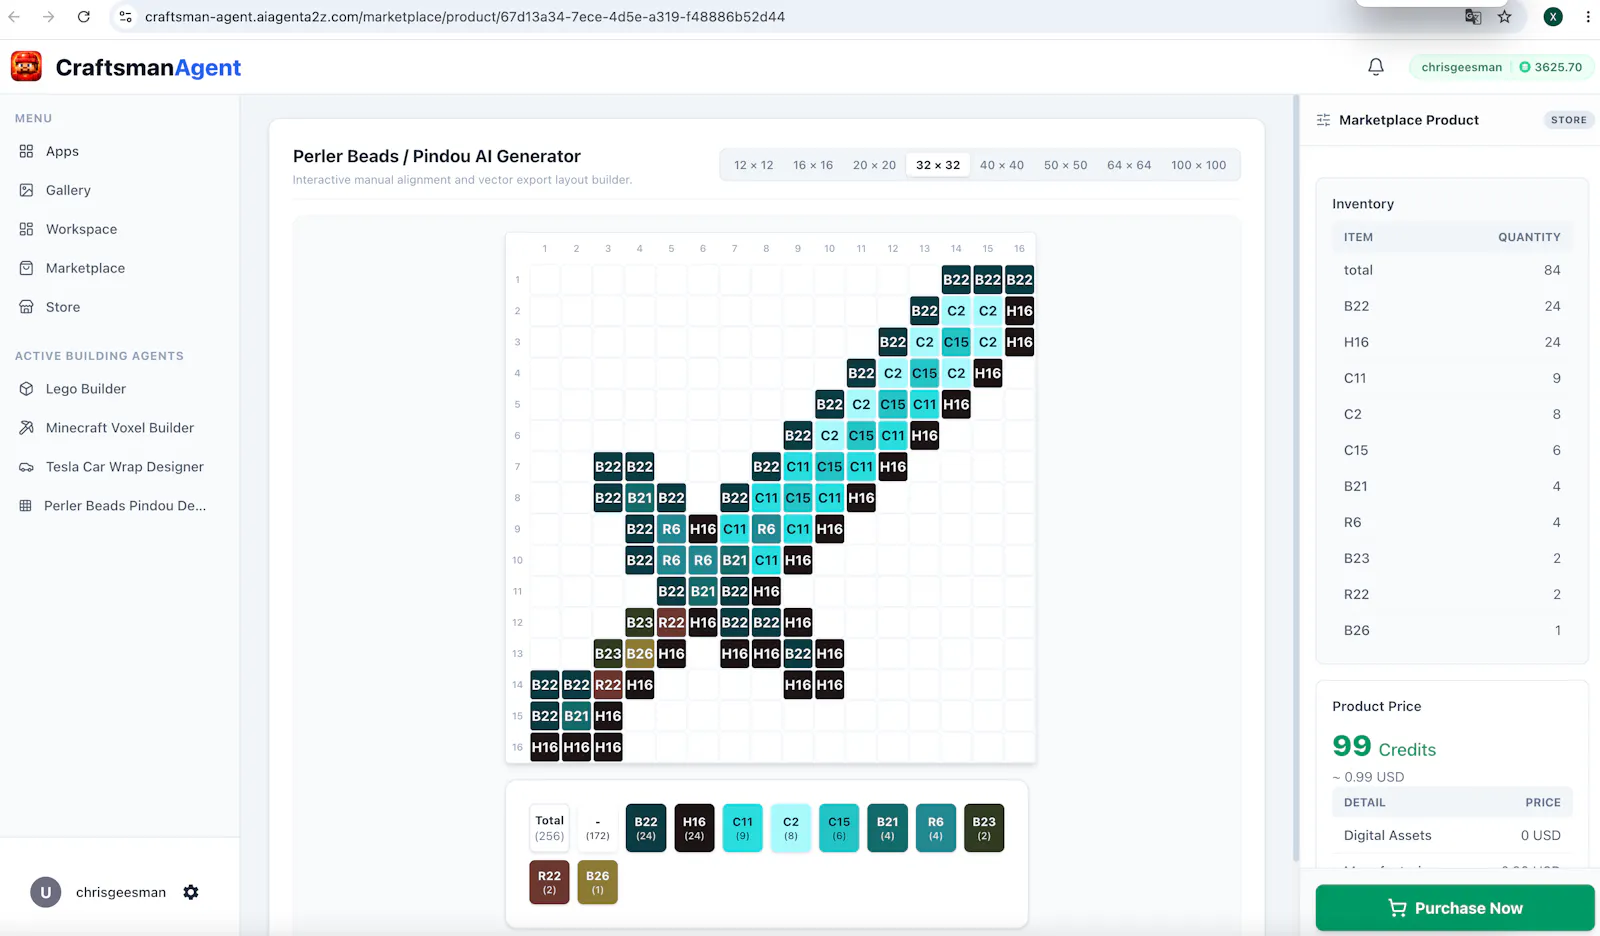Click the Gallery sidebar icon
The width and height of the screenshot is (1600, 936).
pyautogui.click(x=26, y=190)
